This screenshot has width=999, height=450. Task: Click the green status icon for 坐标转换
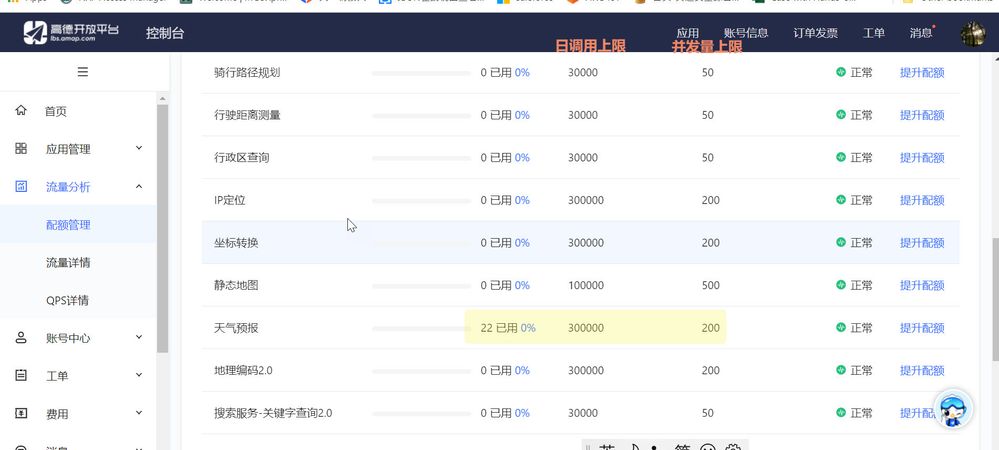tap(840, 242)
